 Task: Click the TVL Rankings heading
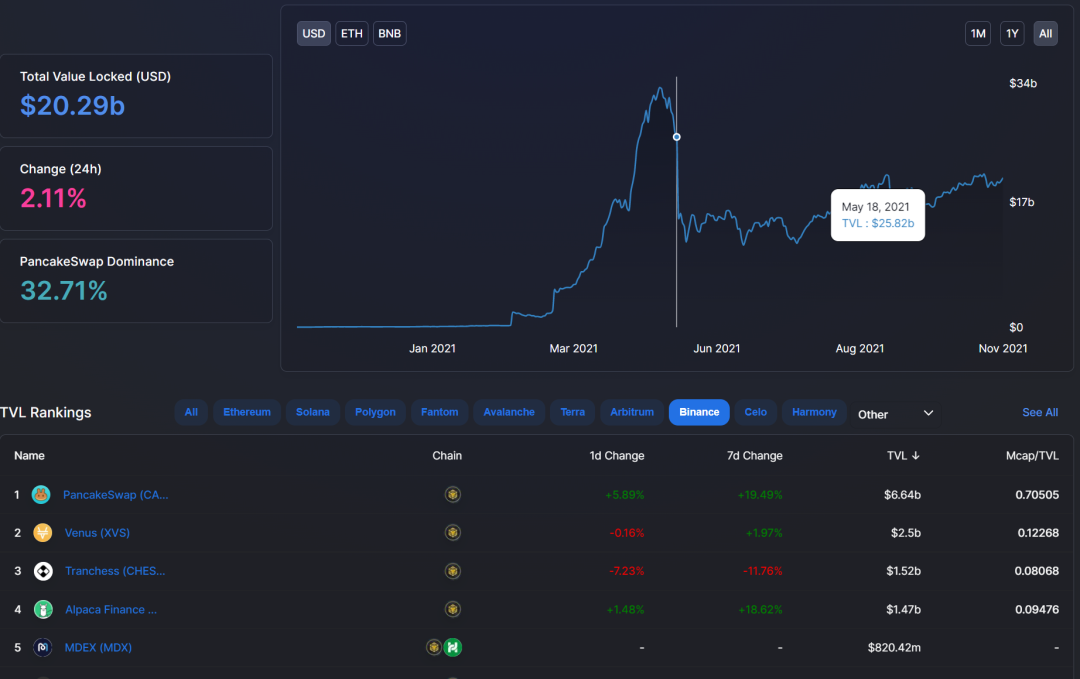coord(45,412)
